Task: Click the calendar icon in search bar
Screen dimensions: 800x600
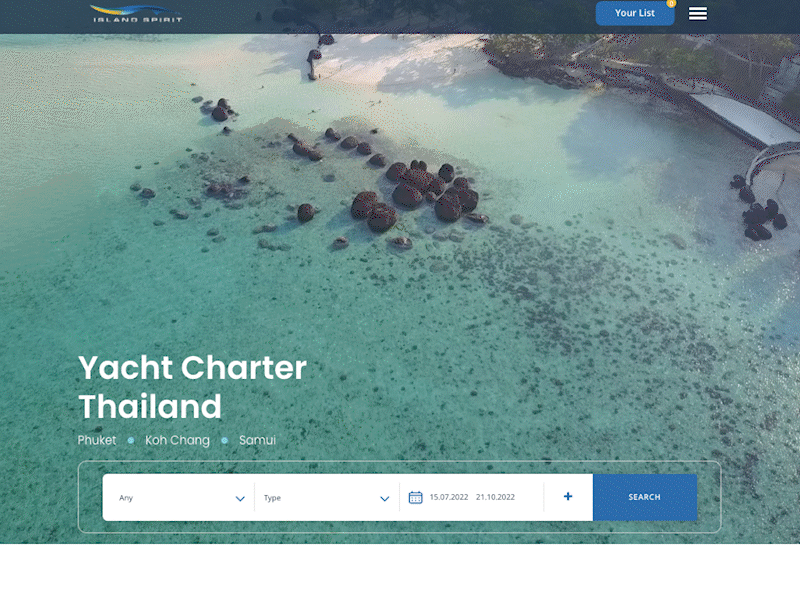Action: tap(415, 497)
